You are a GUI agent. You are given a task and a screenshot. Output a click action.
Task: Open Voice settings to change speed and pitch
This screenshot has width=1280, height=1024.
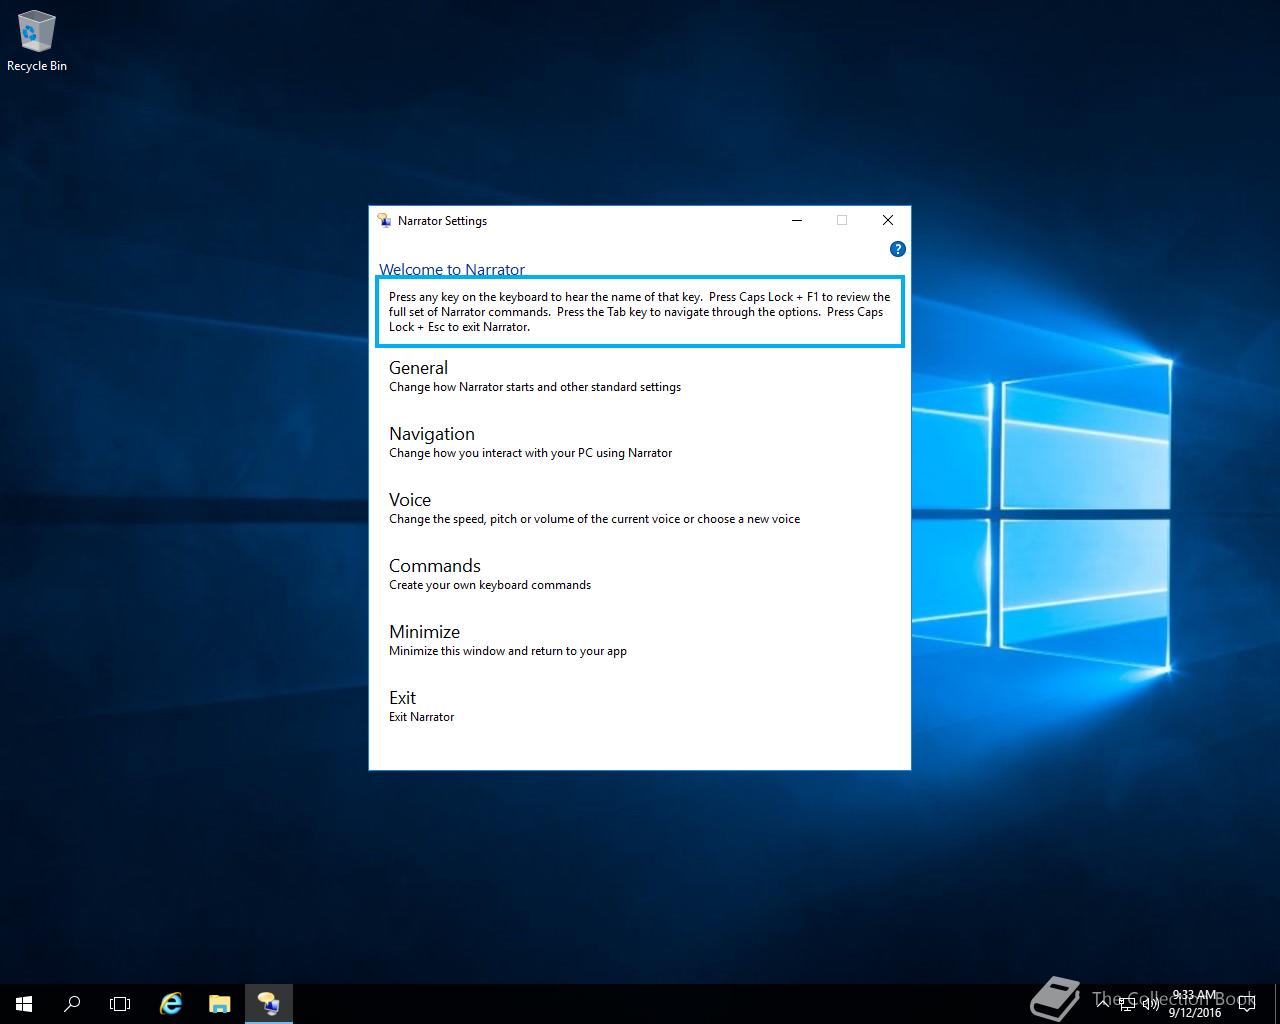(594, 508)
